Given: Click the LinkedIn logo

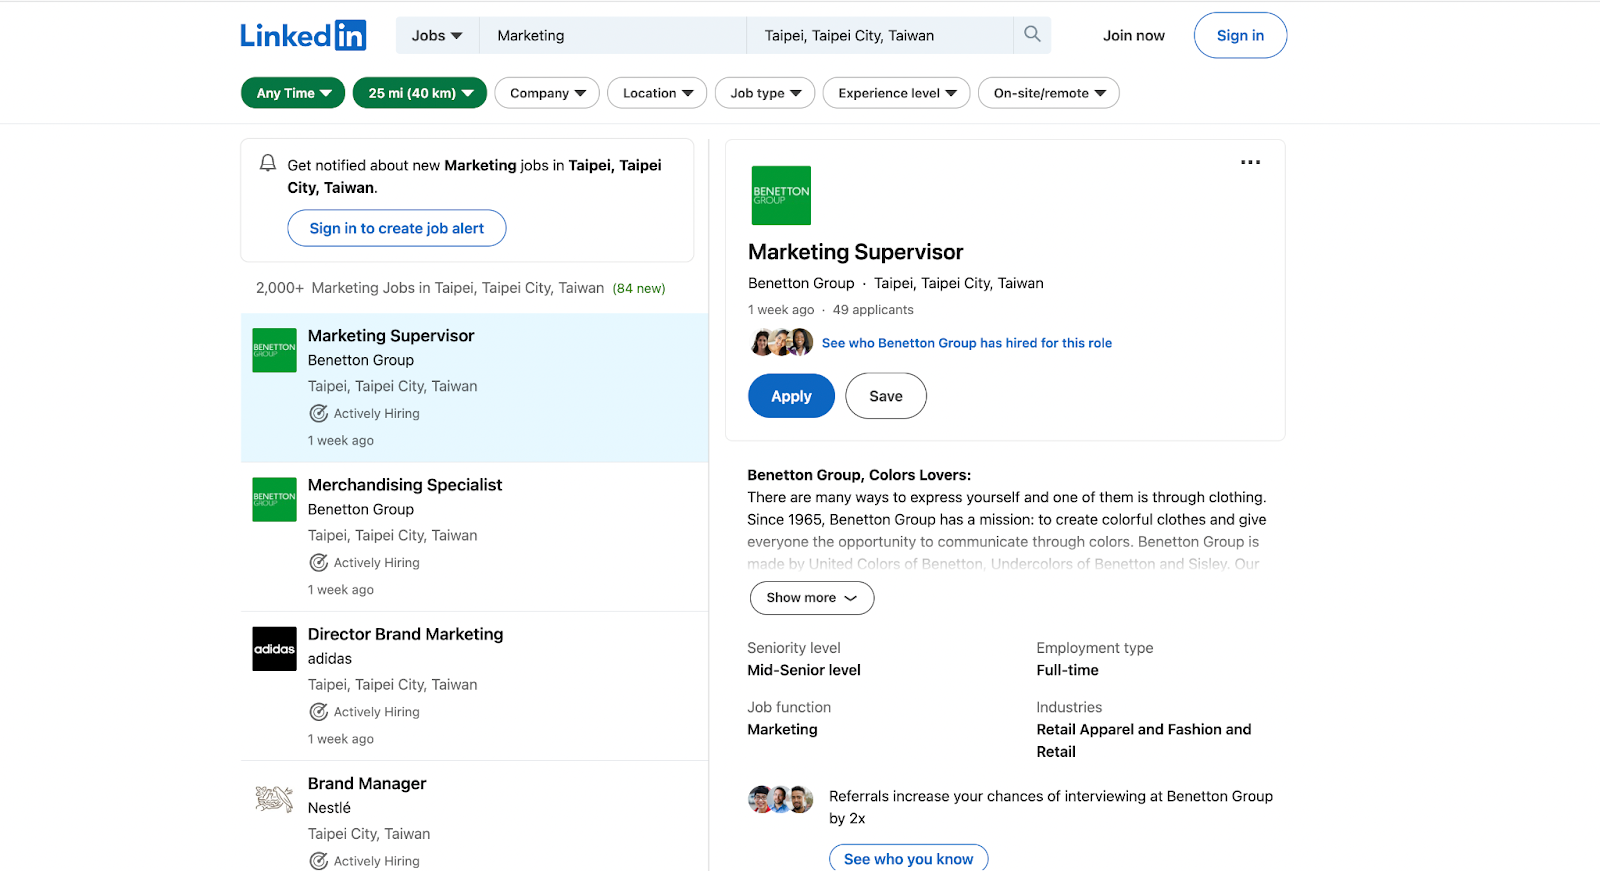Looking at the screenshot, I should pos(303,35).
